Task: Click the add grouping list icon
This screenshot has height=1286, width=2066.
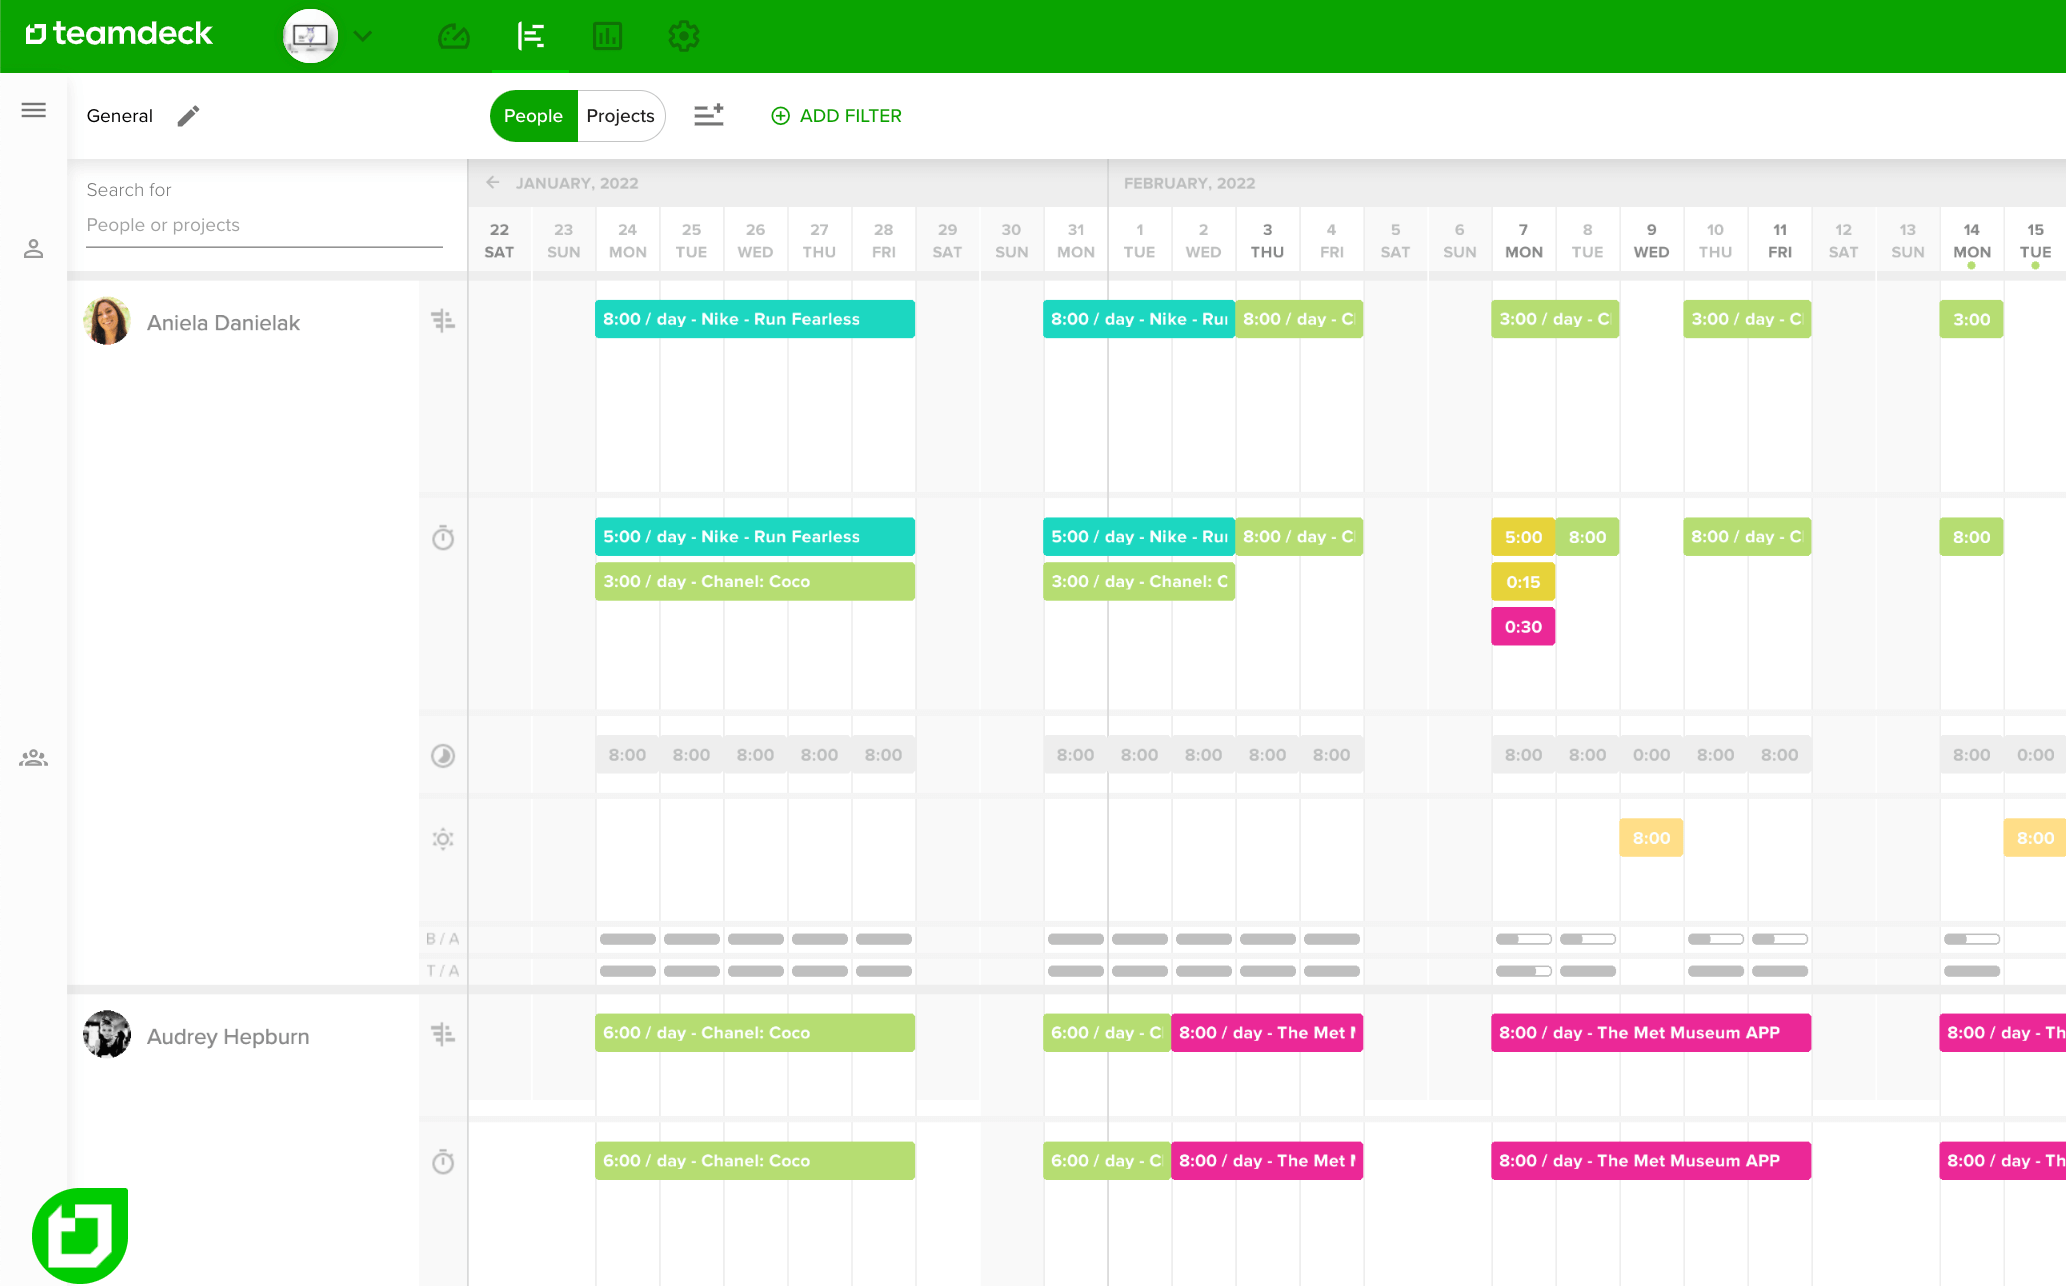Action: click(709, 116)
